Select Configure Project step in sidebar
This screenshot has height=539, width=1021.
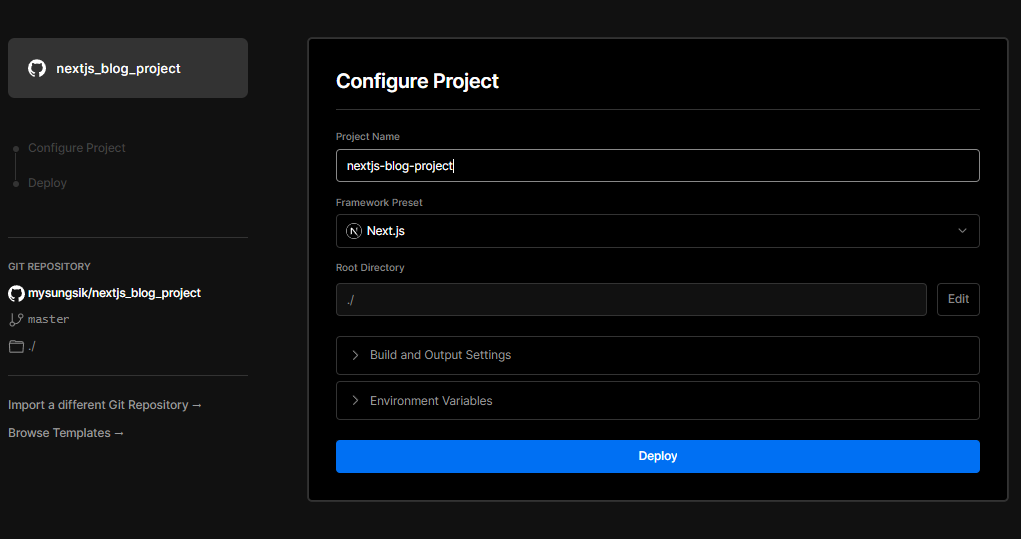coord(77,148)
